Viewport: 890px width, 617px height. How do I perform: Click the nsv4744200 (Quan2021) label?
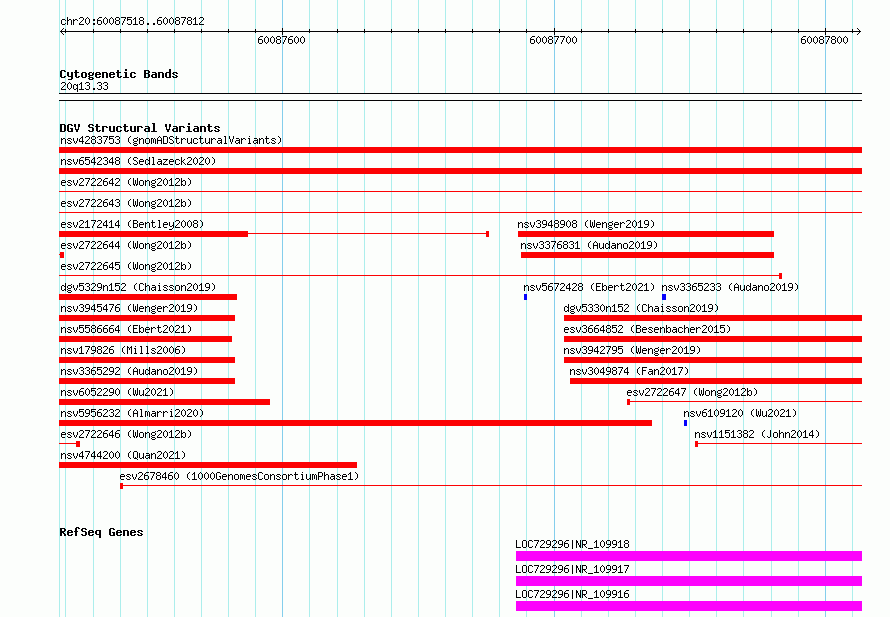123,455
